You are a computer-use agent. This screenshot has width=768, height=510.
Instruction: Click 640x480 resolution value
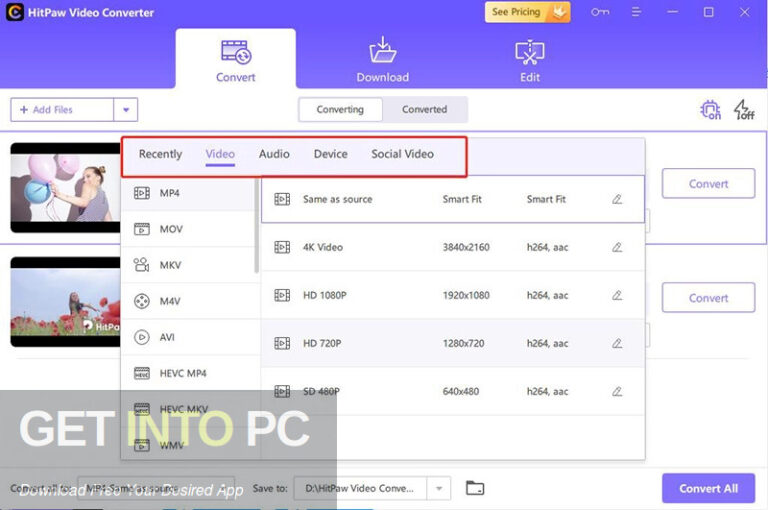pos(460,391)
